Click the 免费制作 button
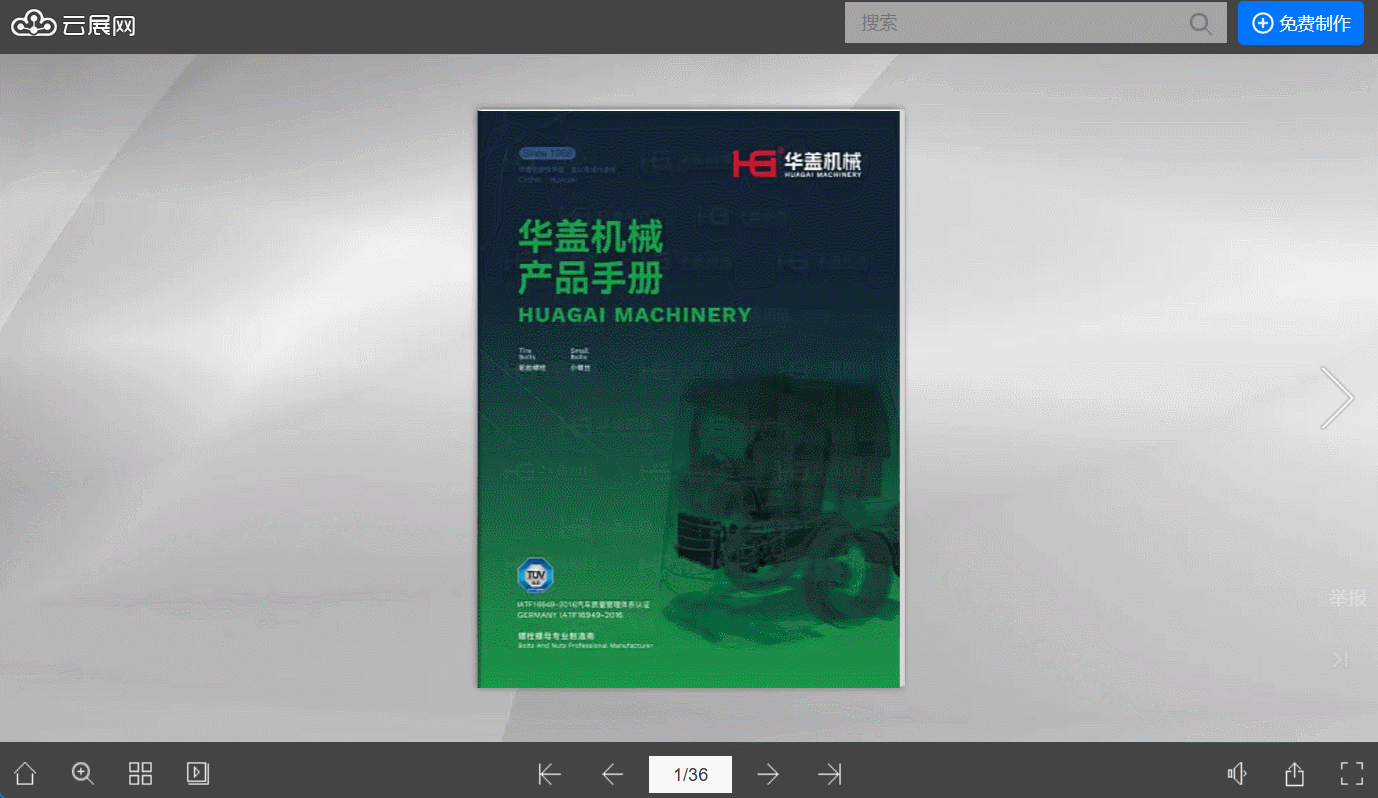The width and height of the screenshot is (1378, 798). pyautogui.click(x=1301, y=23)
